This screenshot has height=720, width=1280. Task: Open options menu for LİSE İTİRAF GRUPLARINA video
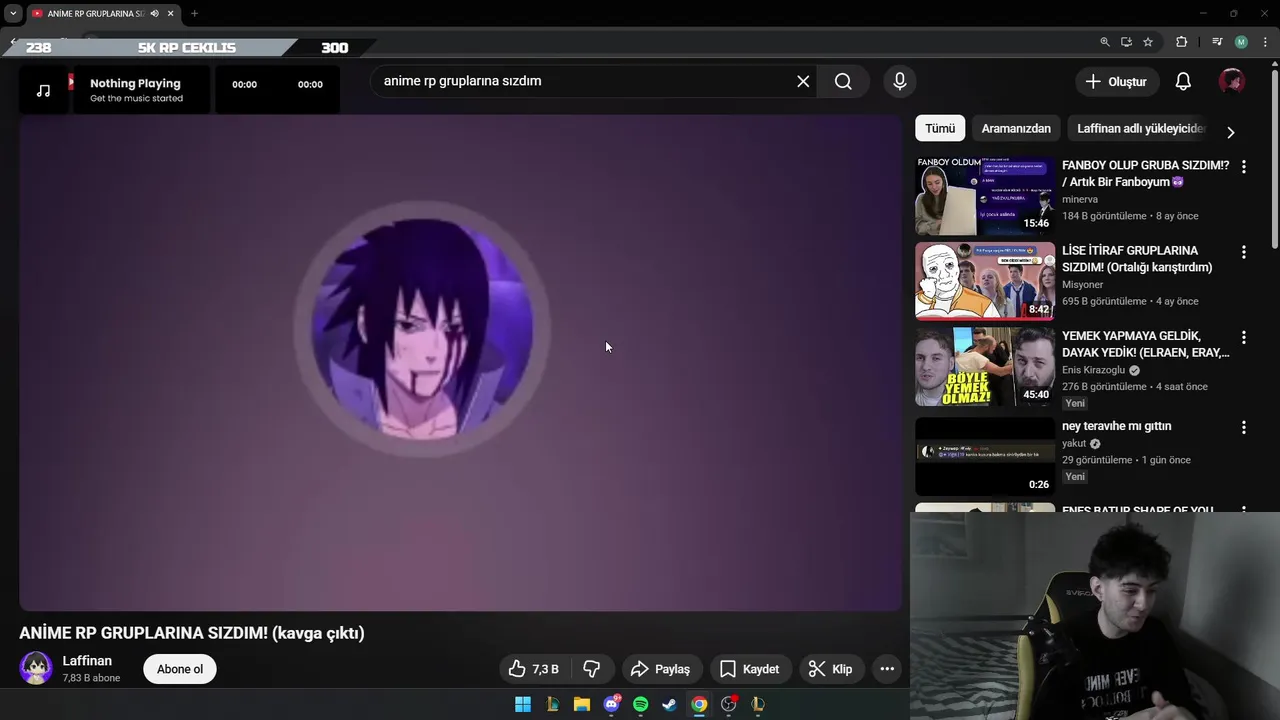tap(1244, 252)
